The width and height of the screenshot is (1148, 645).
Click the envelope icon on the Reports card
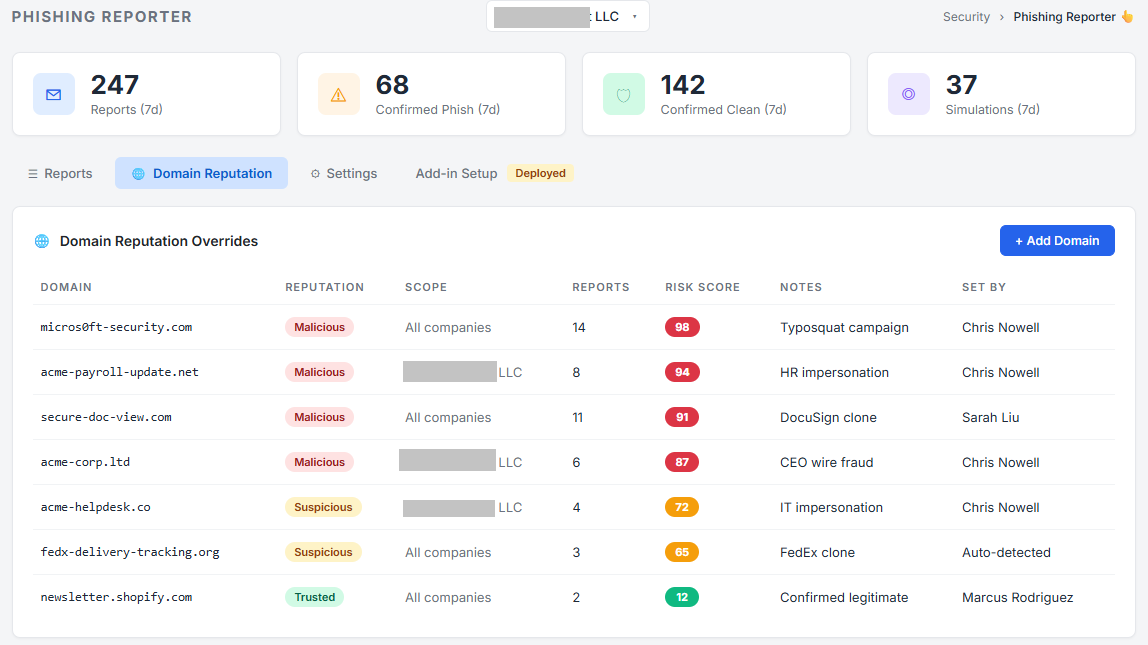tap(54, 94)
